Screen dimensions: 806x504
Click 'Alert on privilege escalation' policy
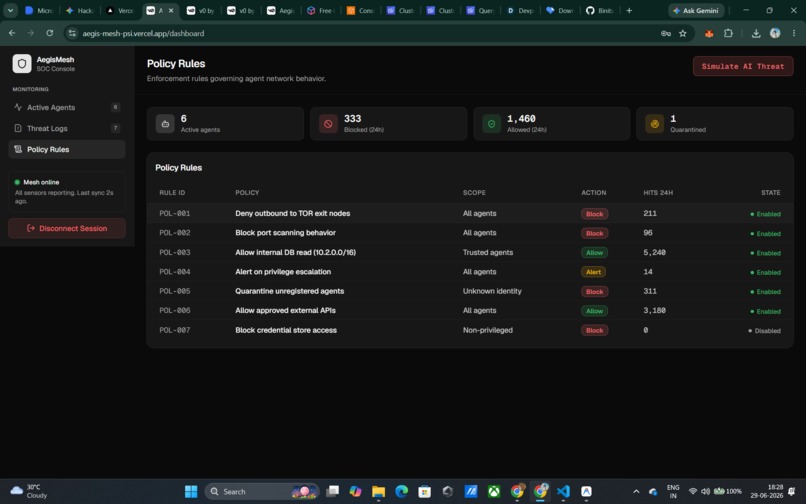click(x=283, y=272)
